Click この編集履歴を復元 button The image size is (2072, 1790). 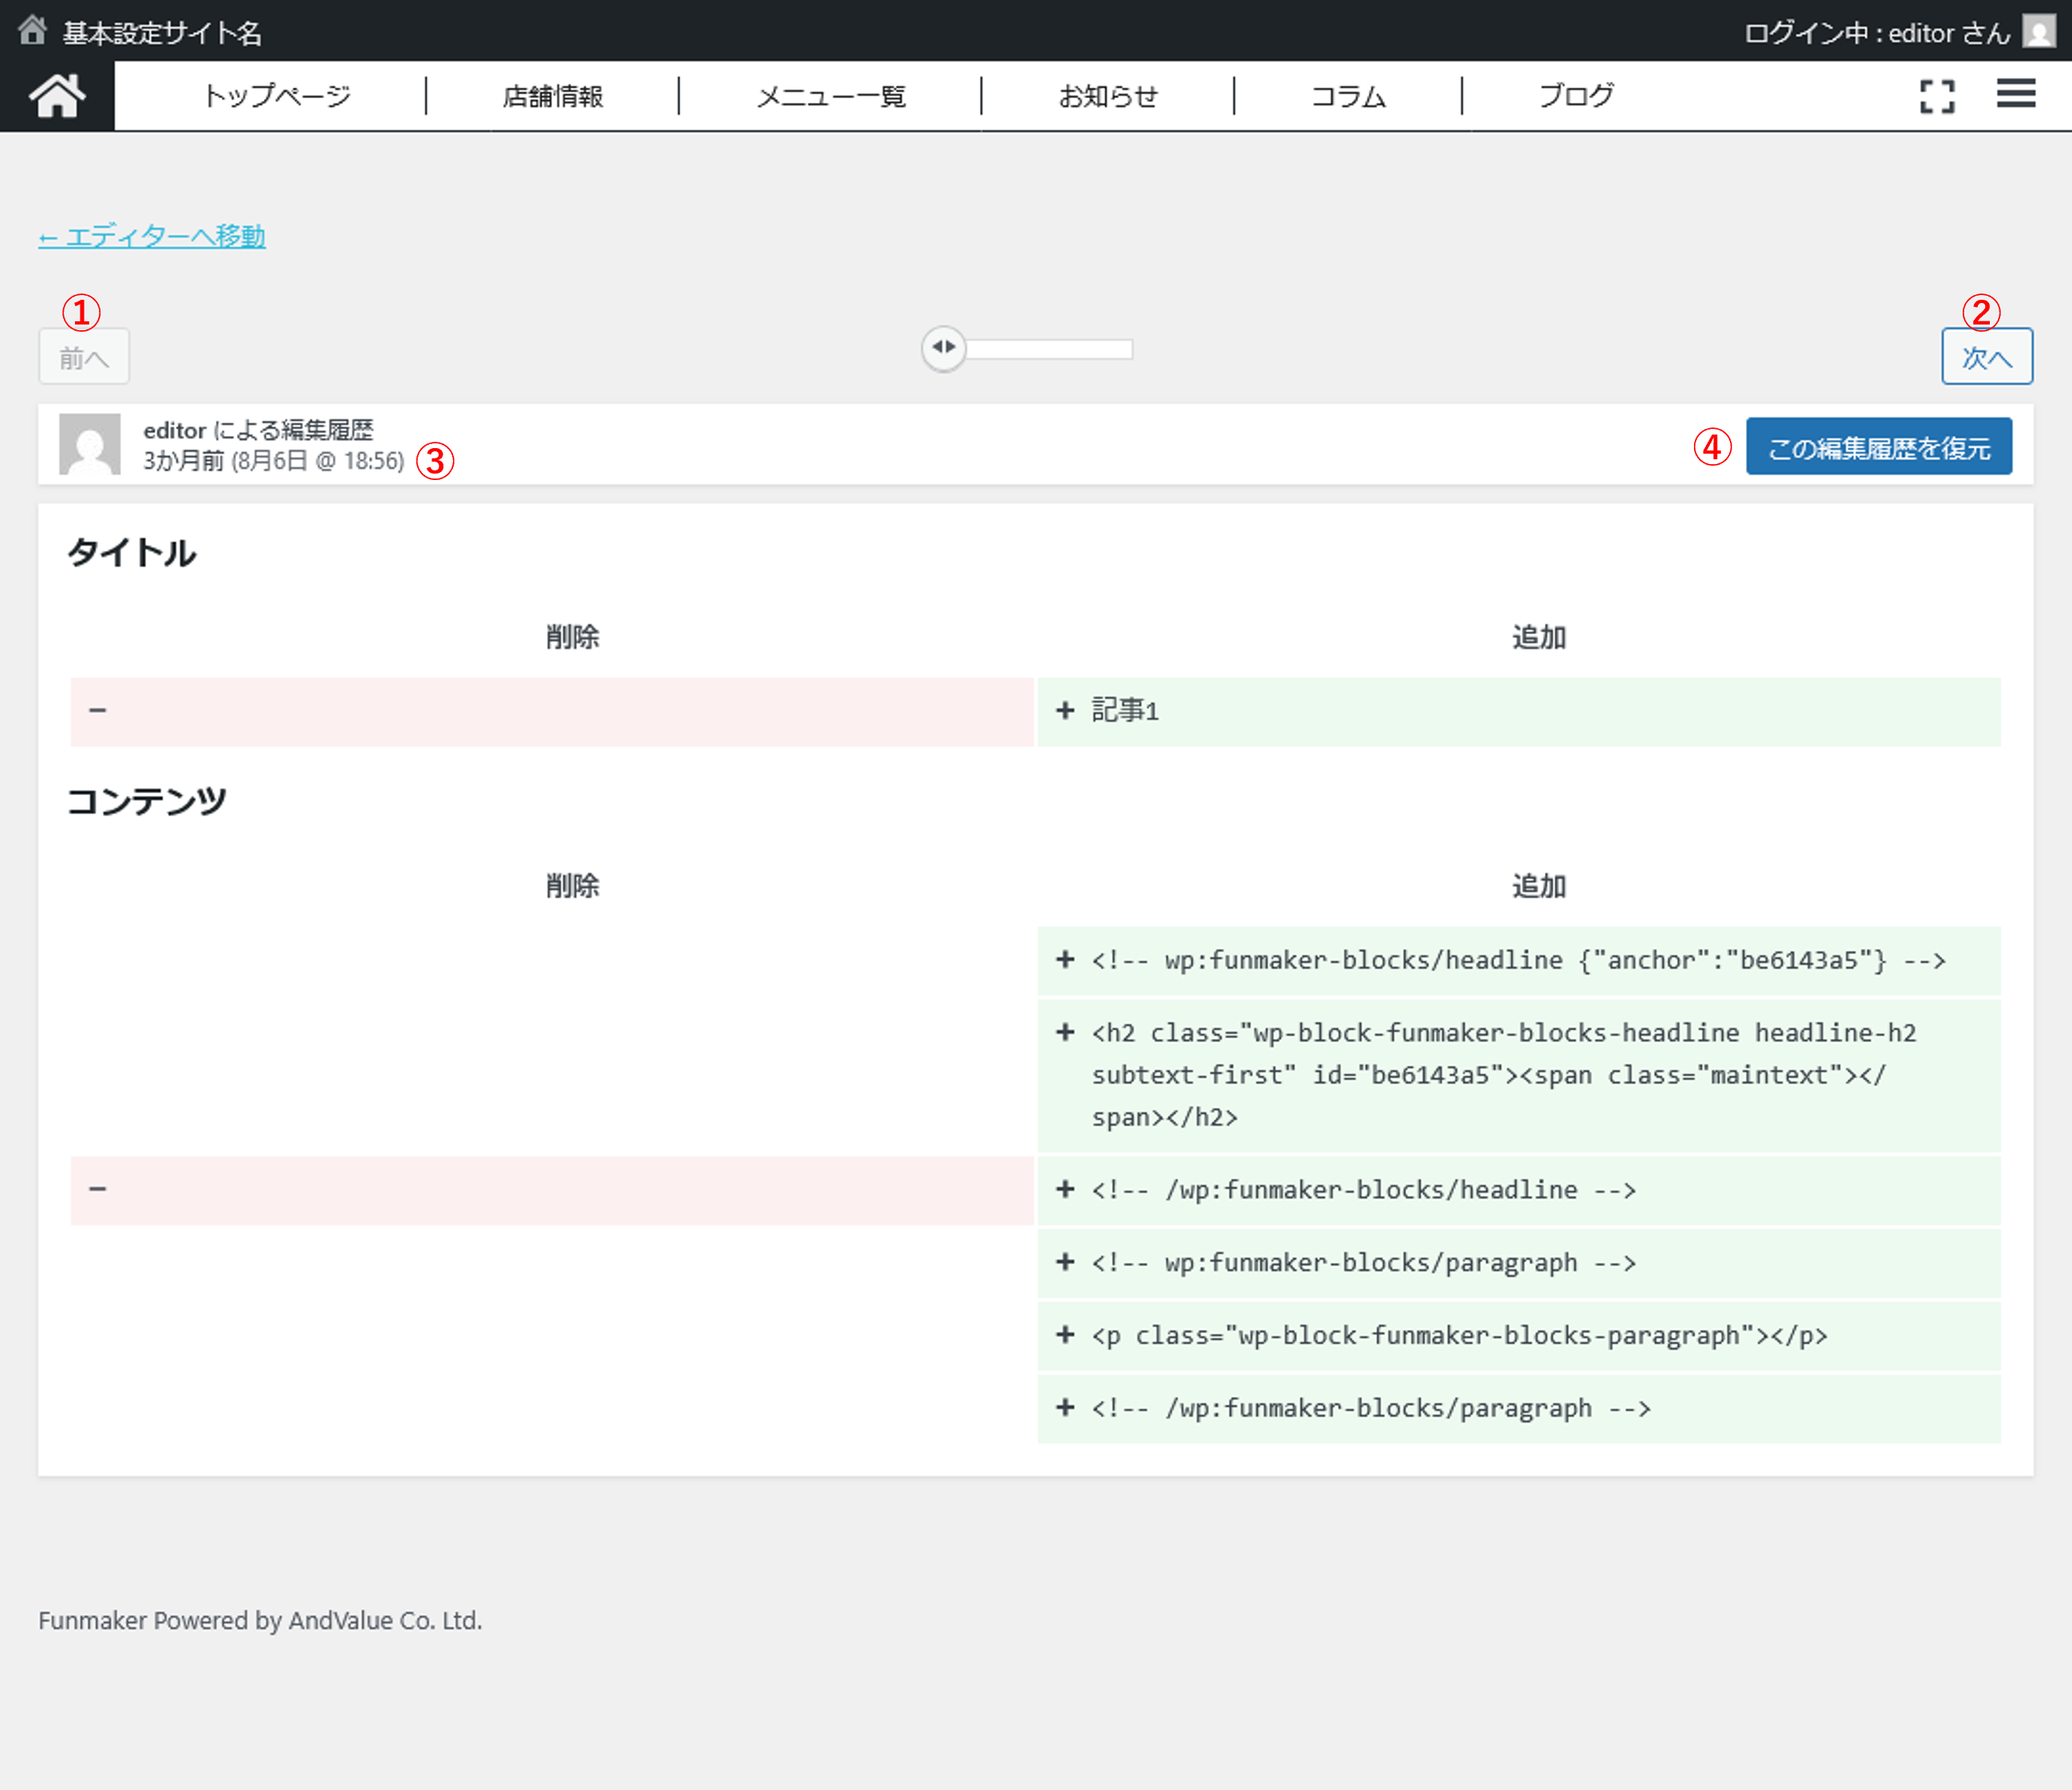click(1878, 447)
